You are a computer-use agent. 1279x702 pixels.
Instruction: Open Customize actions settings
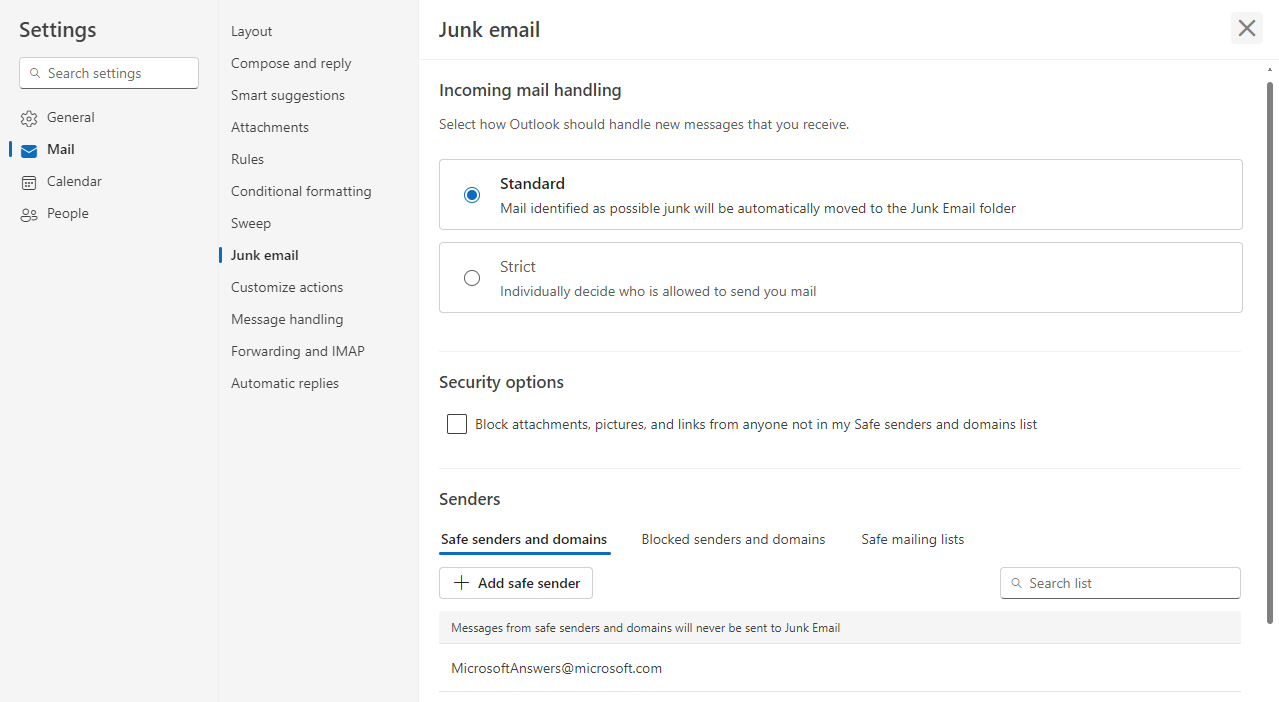tap(287, 287)
